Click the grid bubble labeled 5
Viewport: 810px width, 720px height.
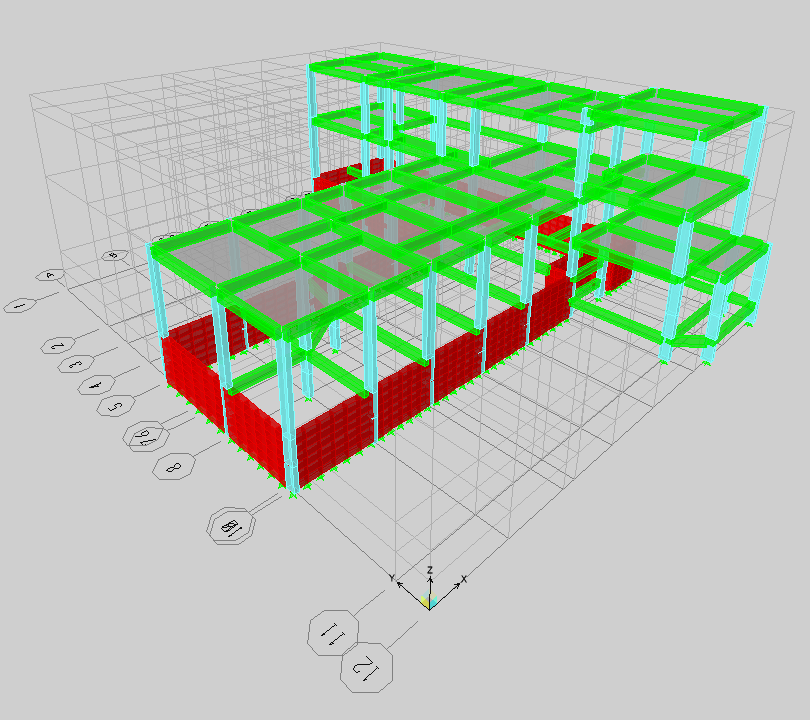click(114, 405)
